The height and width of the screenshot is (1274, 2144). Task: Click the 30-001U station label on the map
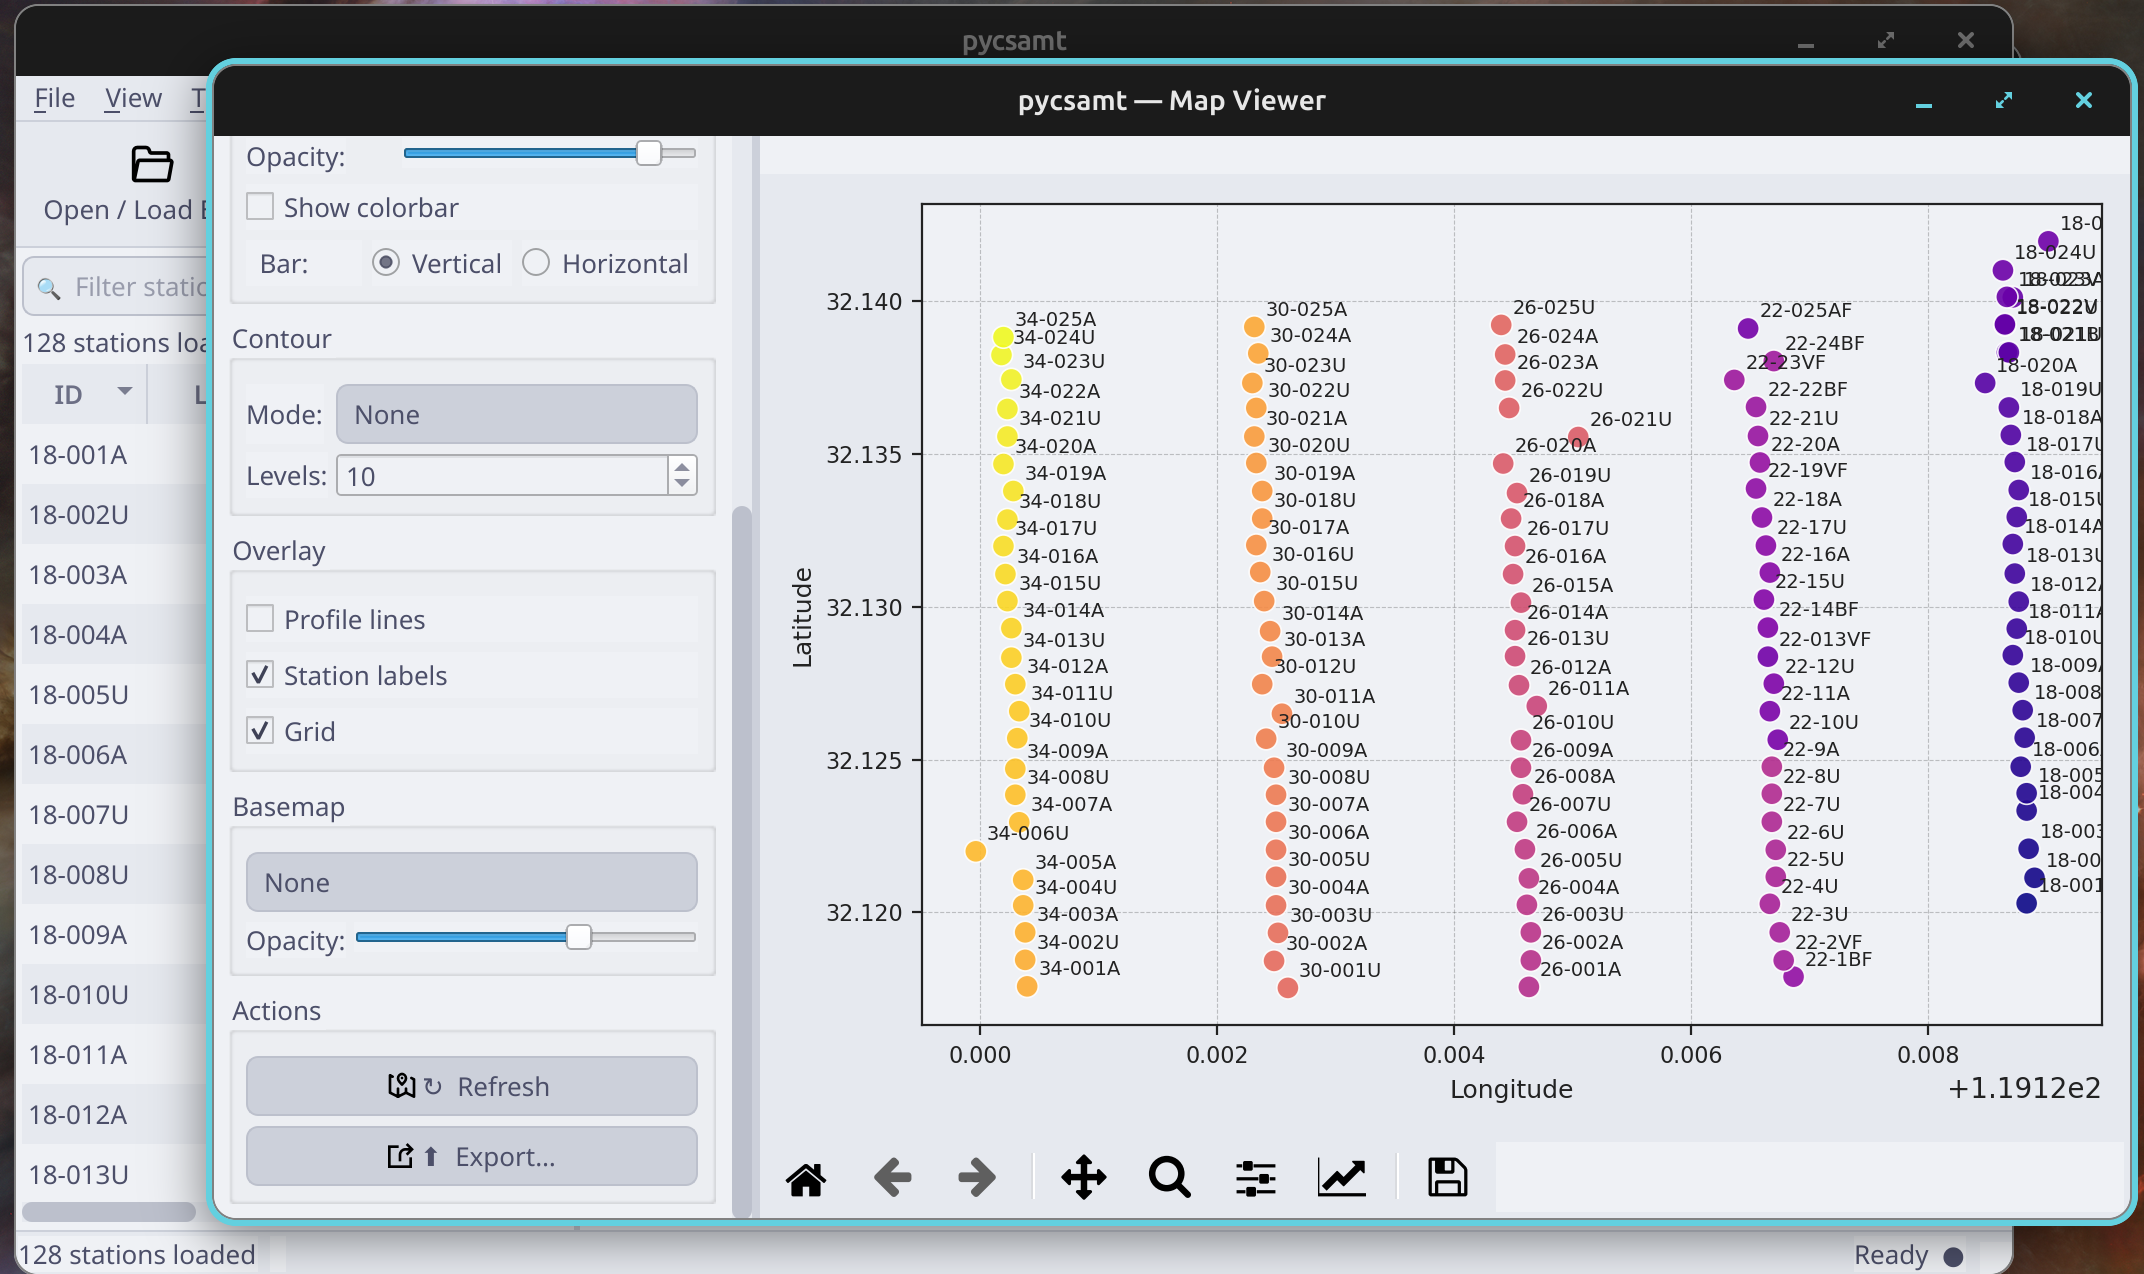point(1340,970)
